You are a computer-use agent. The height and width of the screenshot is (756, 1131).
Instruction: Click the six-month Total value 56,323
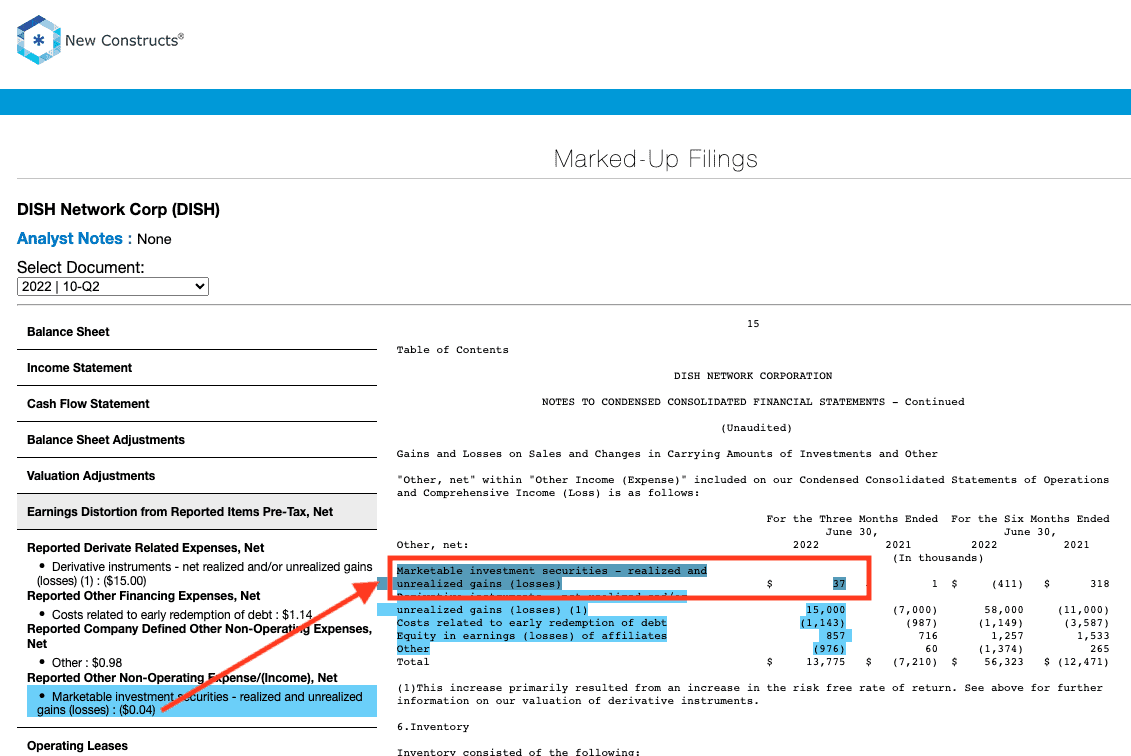[1003, 662]
